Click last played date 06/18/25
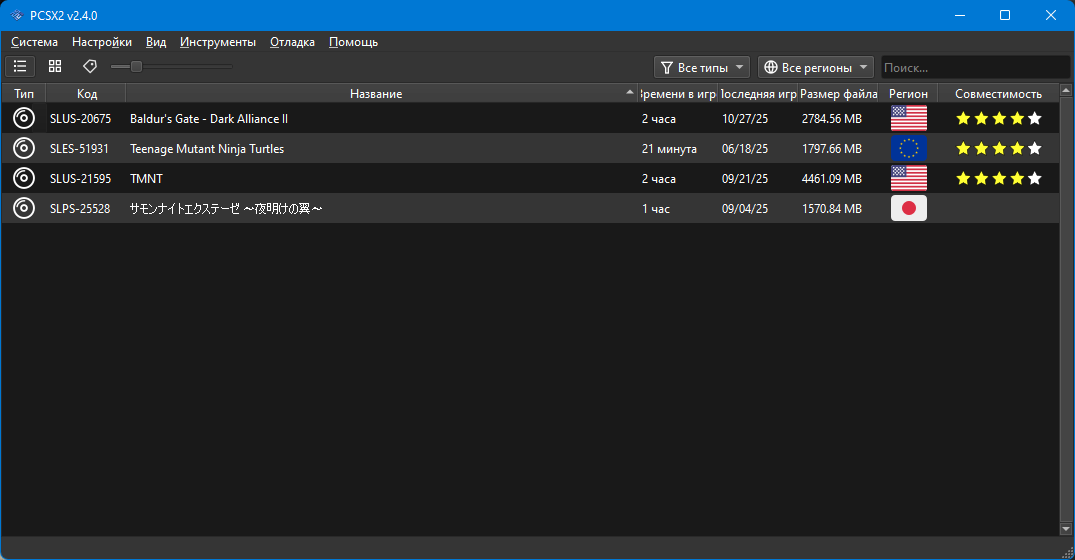This screenshot has height=560, width=1075. point(745,149)
